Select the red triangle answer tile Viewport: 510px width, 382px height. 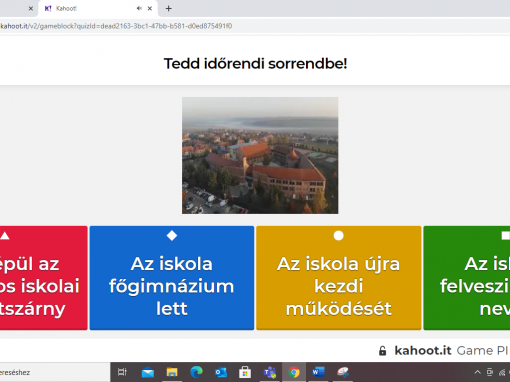click(43, 278)
